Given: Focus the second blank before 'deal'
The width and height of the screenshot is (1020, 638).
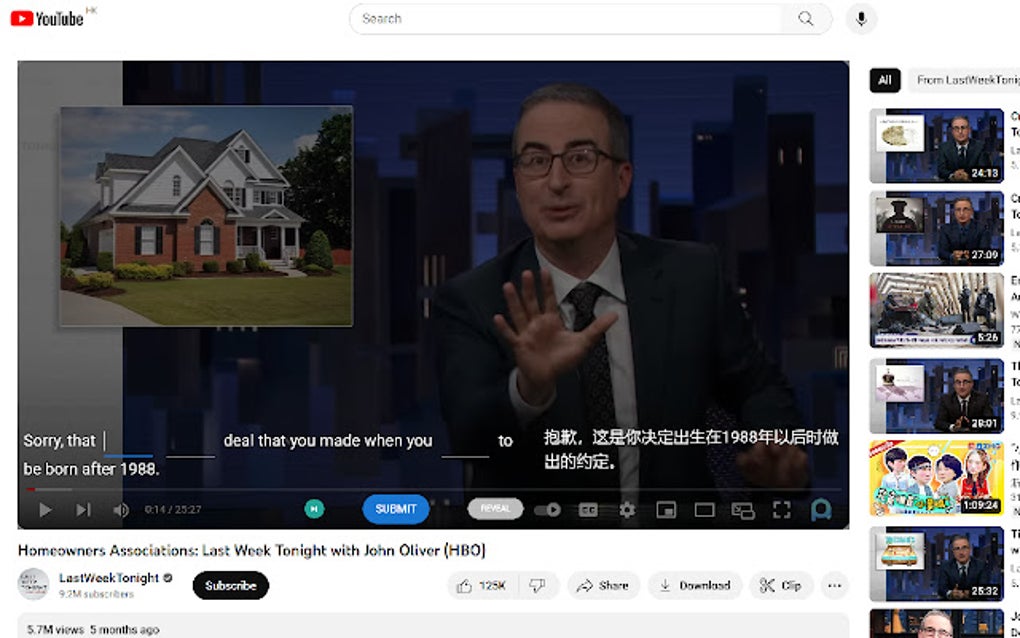Looking at the screenshot, I should point(190,442).
